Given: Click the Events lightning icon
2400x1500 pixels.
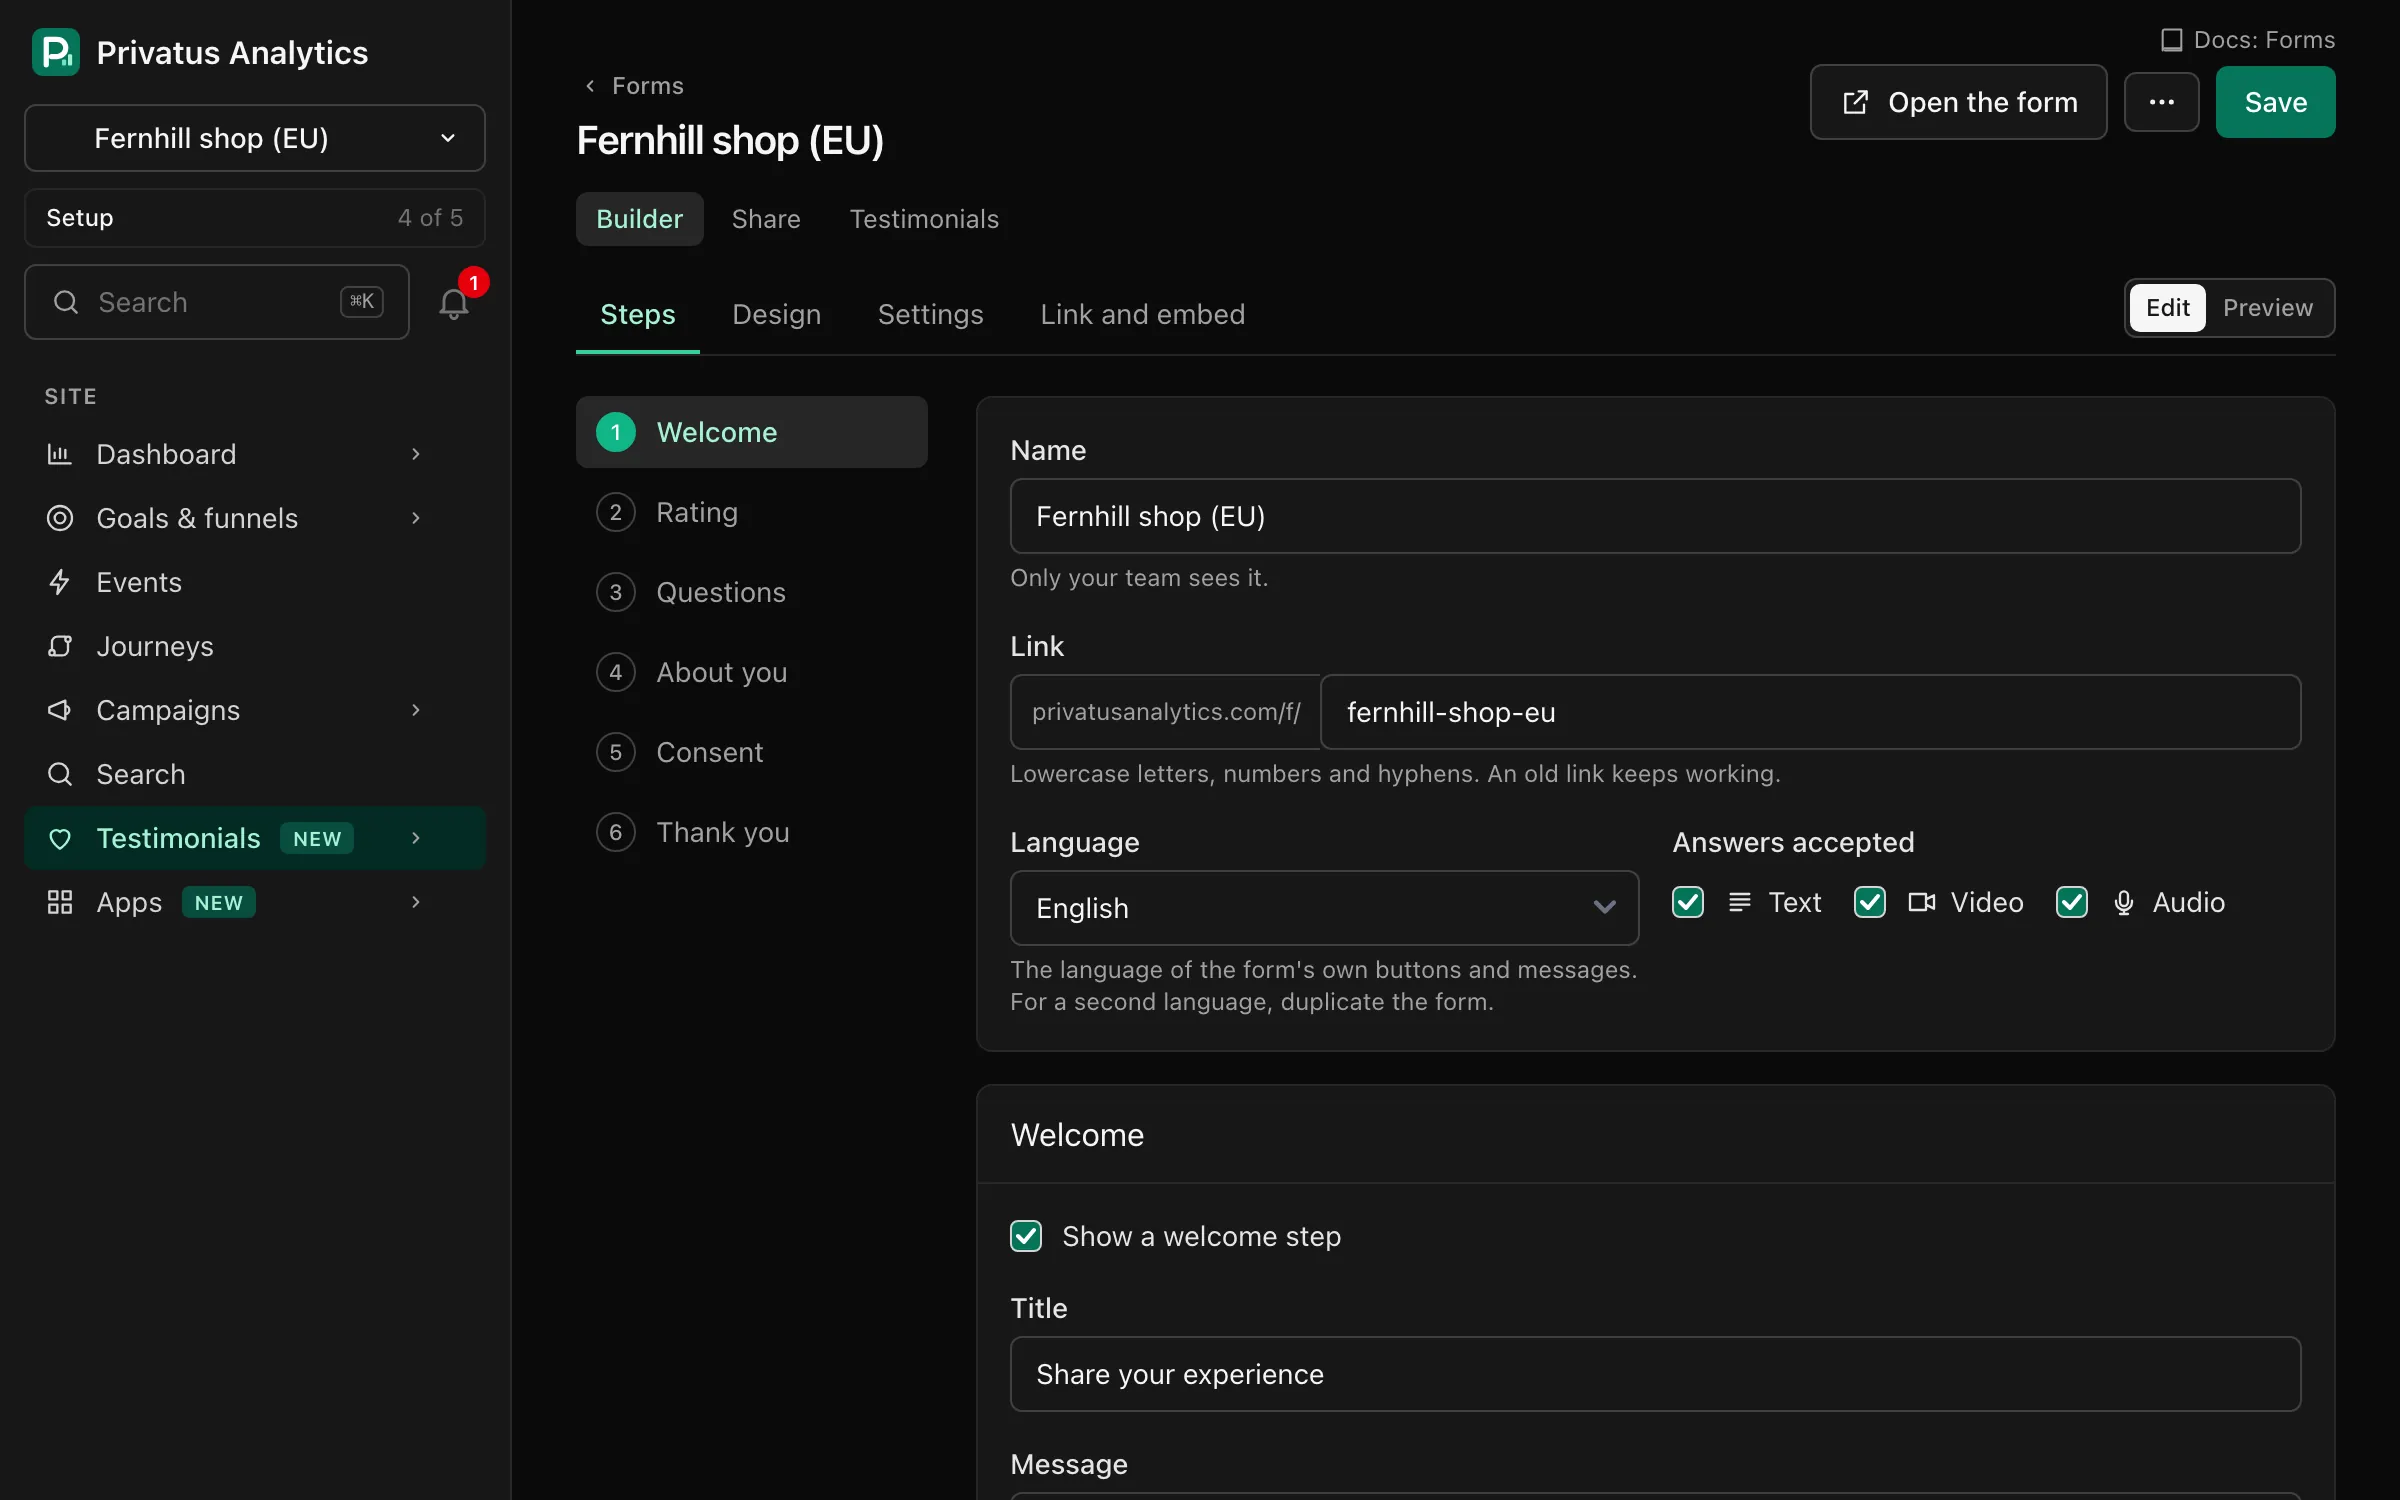Looking at the screenshot, I should pos(60,582).
